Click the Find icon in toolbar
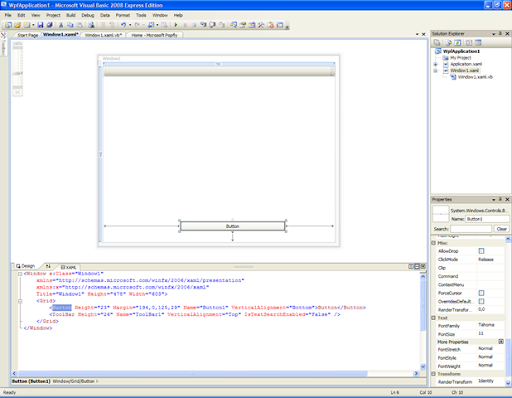 (91, 25)
